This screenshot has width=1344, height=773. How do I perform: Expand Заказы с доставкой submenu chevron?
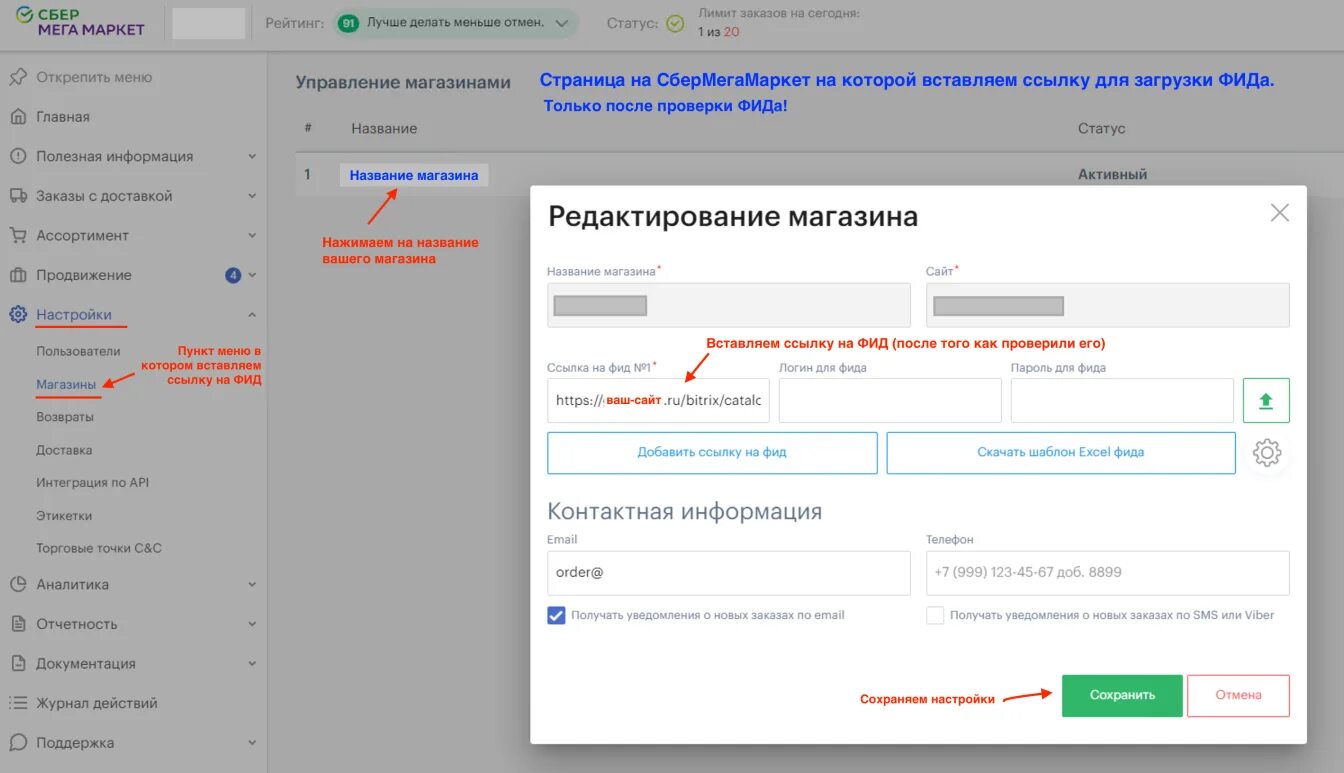point(252,196)
